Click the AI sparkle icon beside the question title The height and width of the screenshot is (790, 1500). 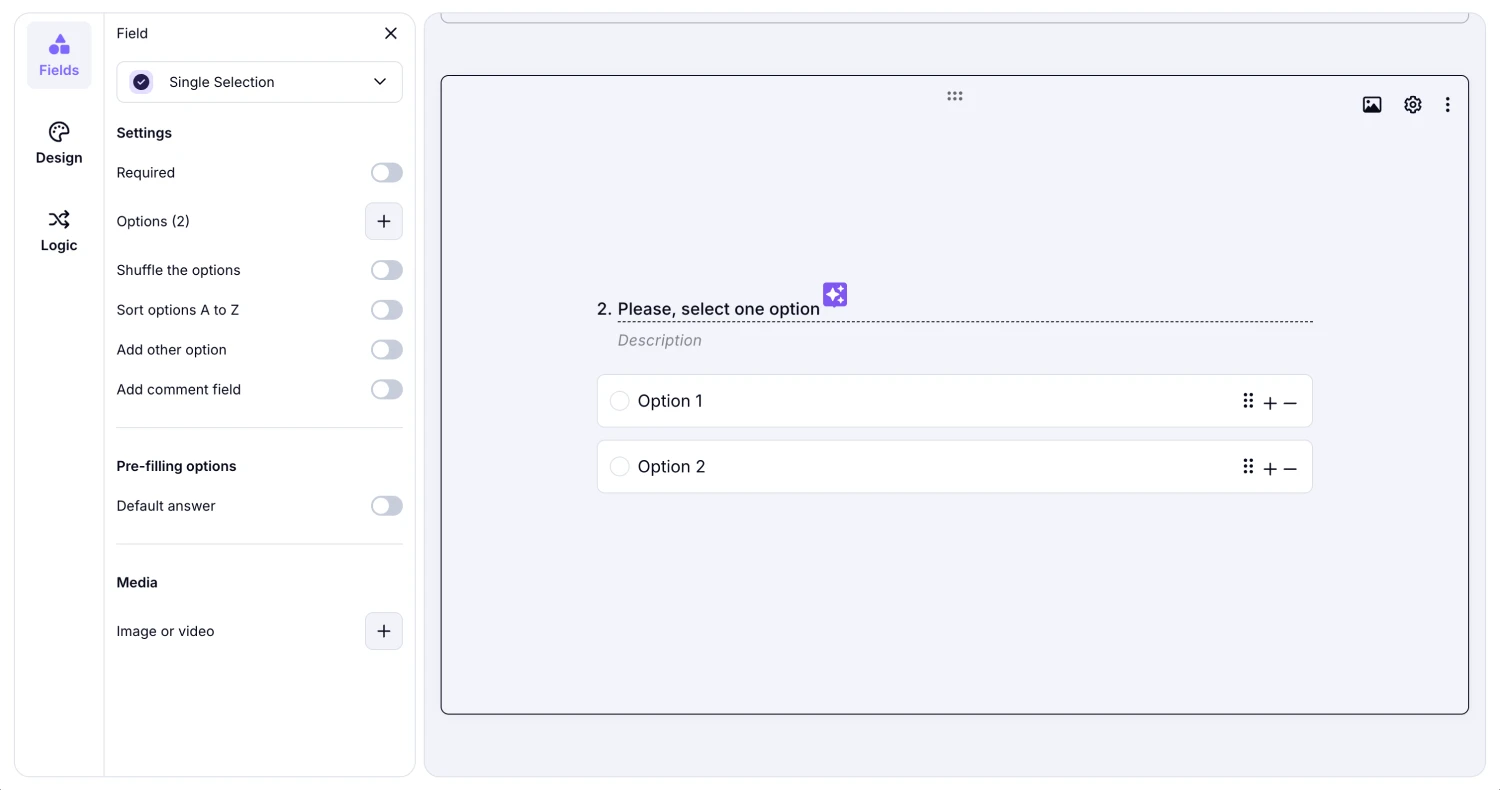835,294
